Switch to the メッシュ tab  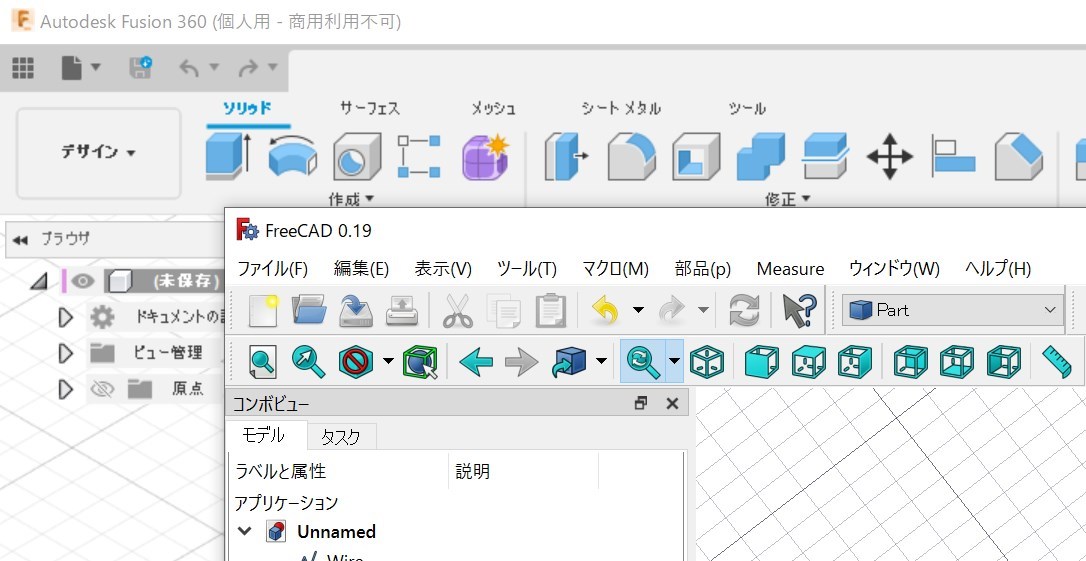493,109
